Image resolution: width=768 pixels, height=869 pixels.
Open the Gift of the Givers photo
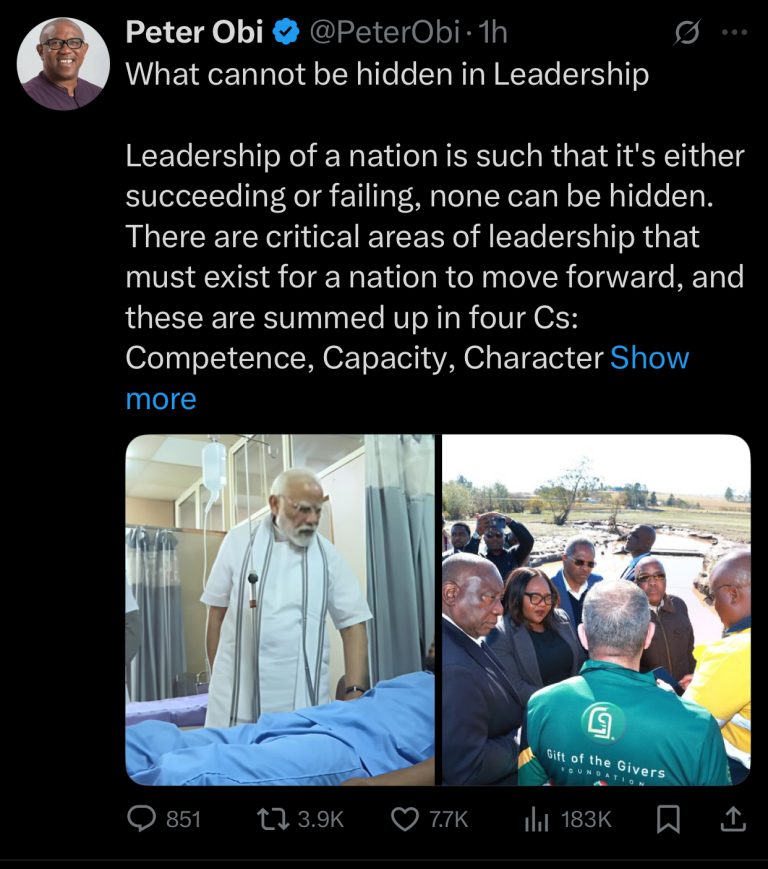point(596,610)
